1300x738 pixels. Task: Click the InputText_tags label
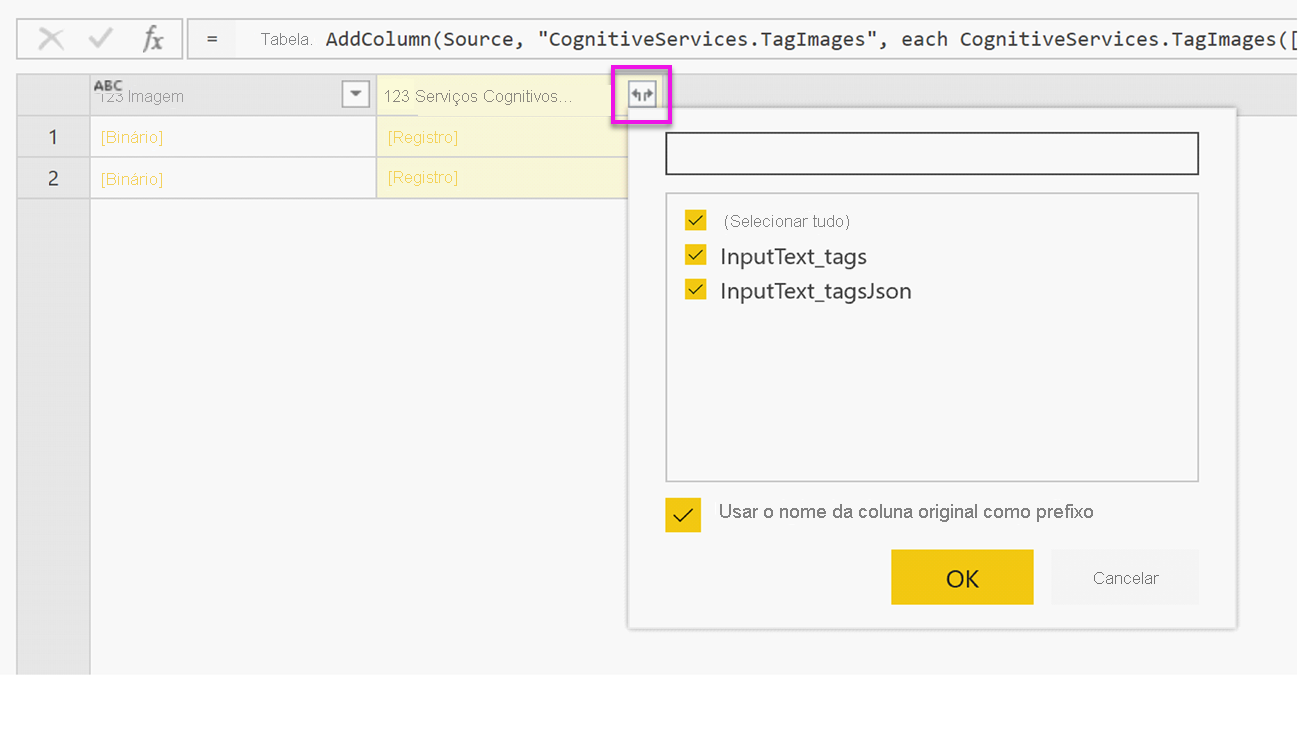click(x=793, y=256)
